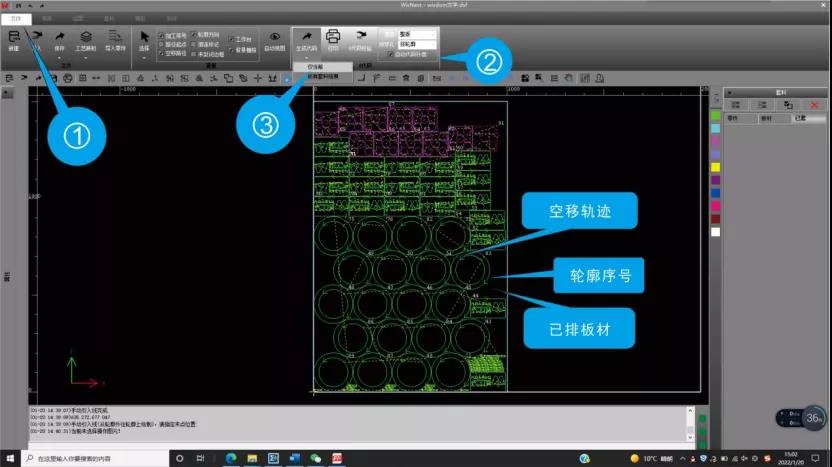The image size is (832, 467).
Task: Activate the 选择 arrow cursor tool
Action: coord(144,36)
